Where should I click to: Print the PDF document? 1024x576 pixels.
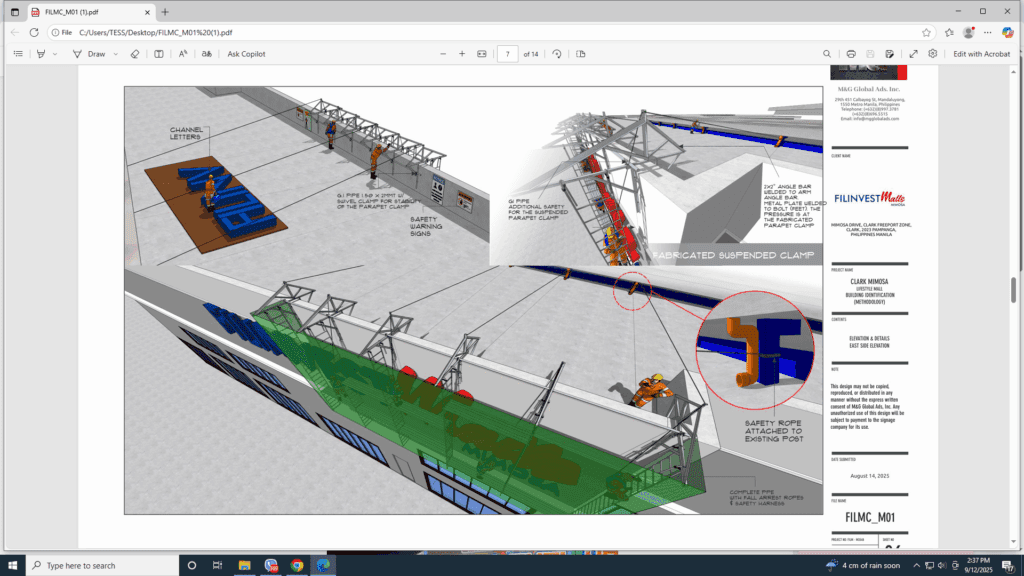pos(851,53)
